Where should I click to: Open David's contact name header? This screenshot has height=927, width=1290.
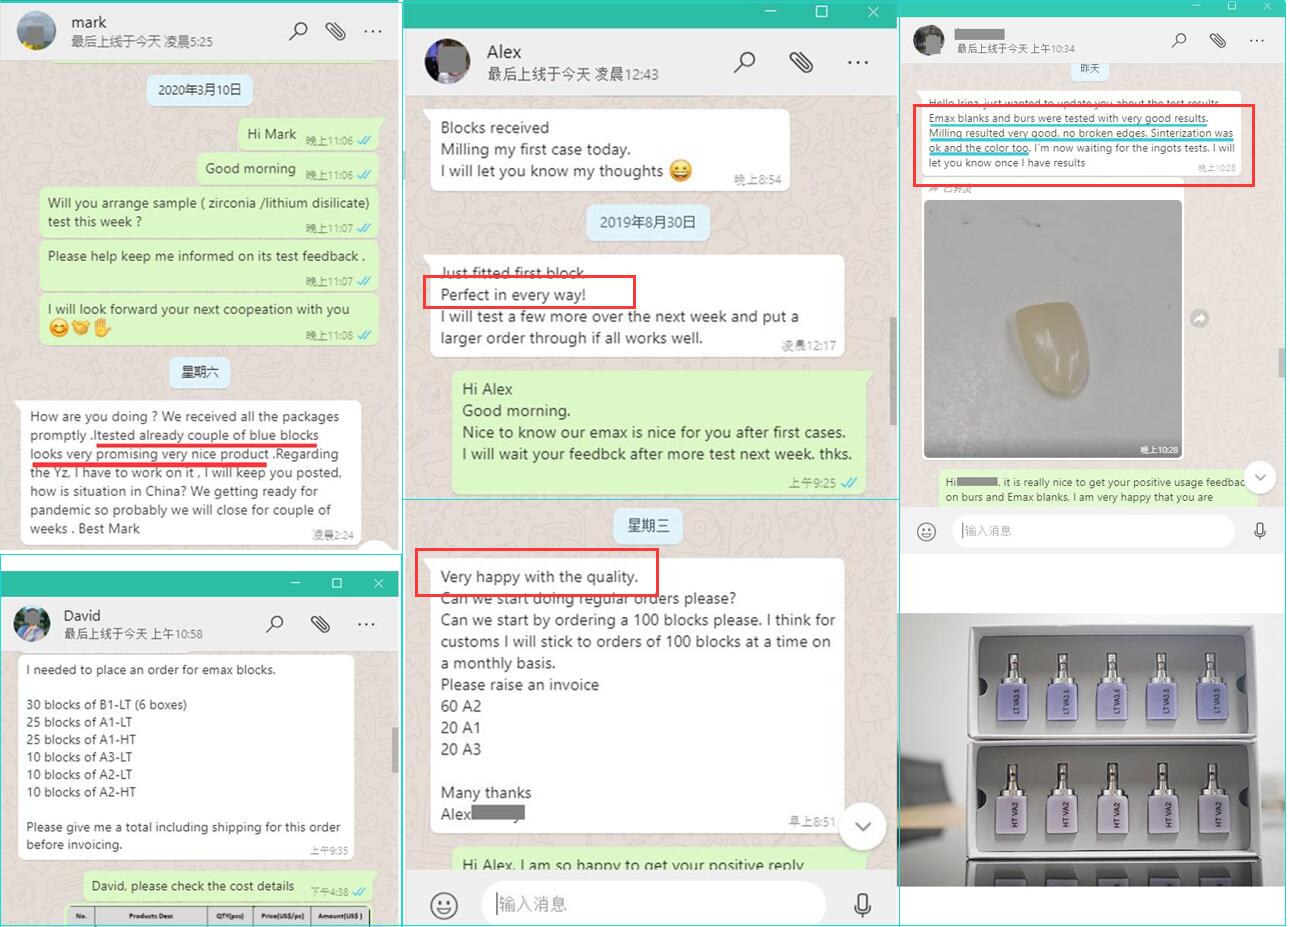click(82, 615)
